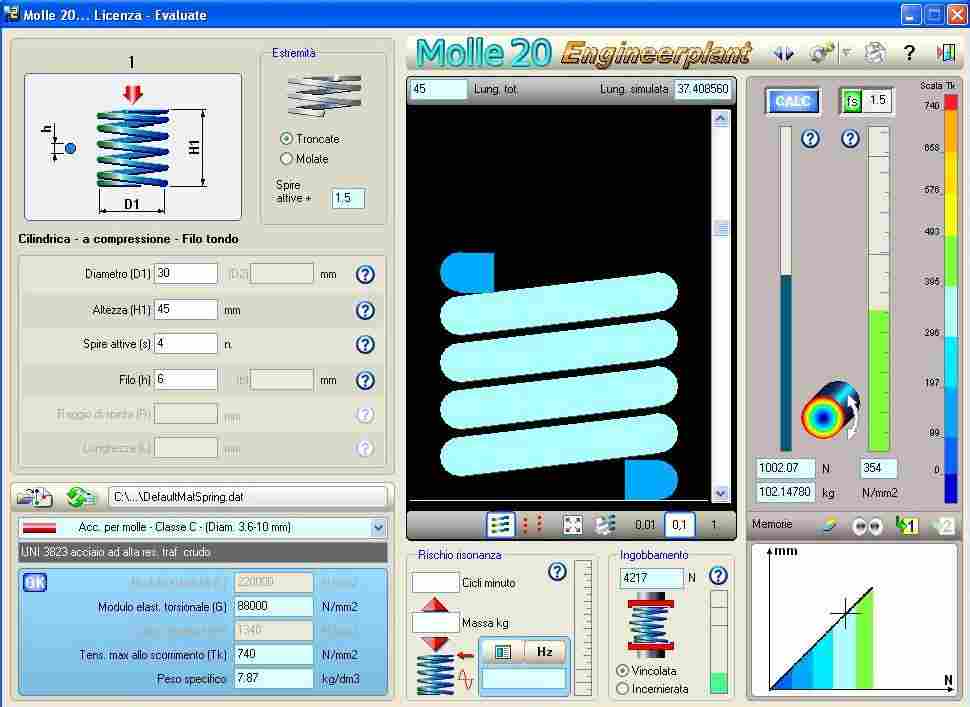
Task: Click the Spire attive (s) input field
Action: (x=186, y=344)
